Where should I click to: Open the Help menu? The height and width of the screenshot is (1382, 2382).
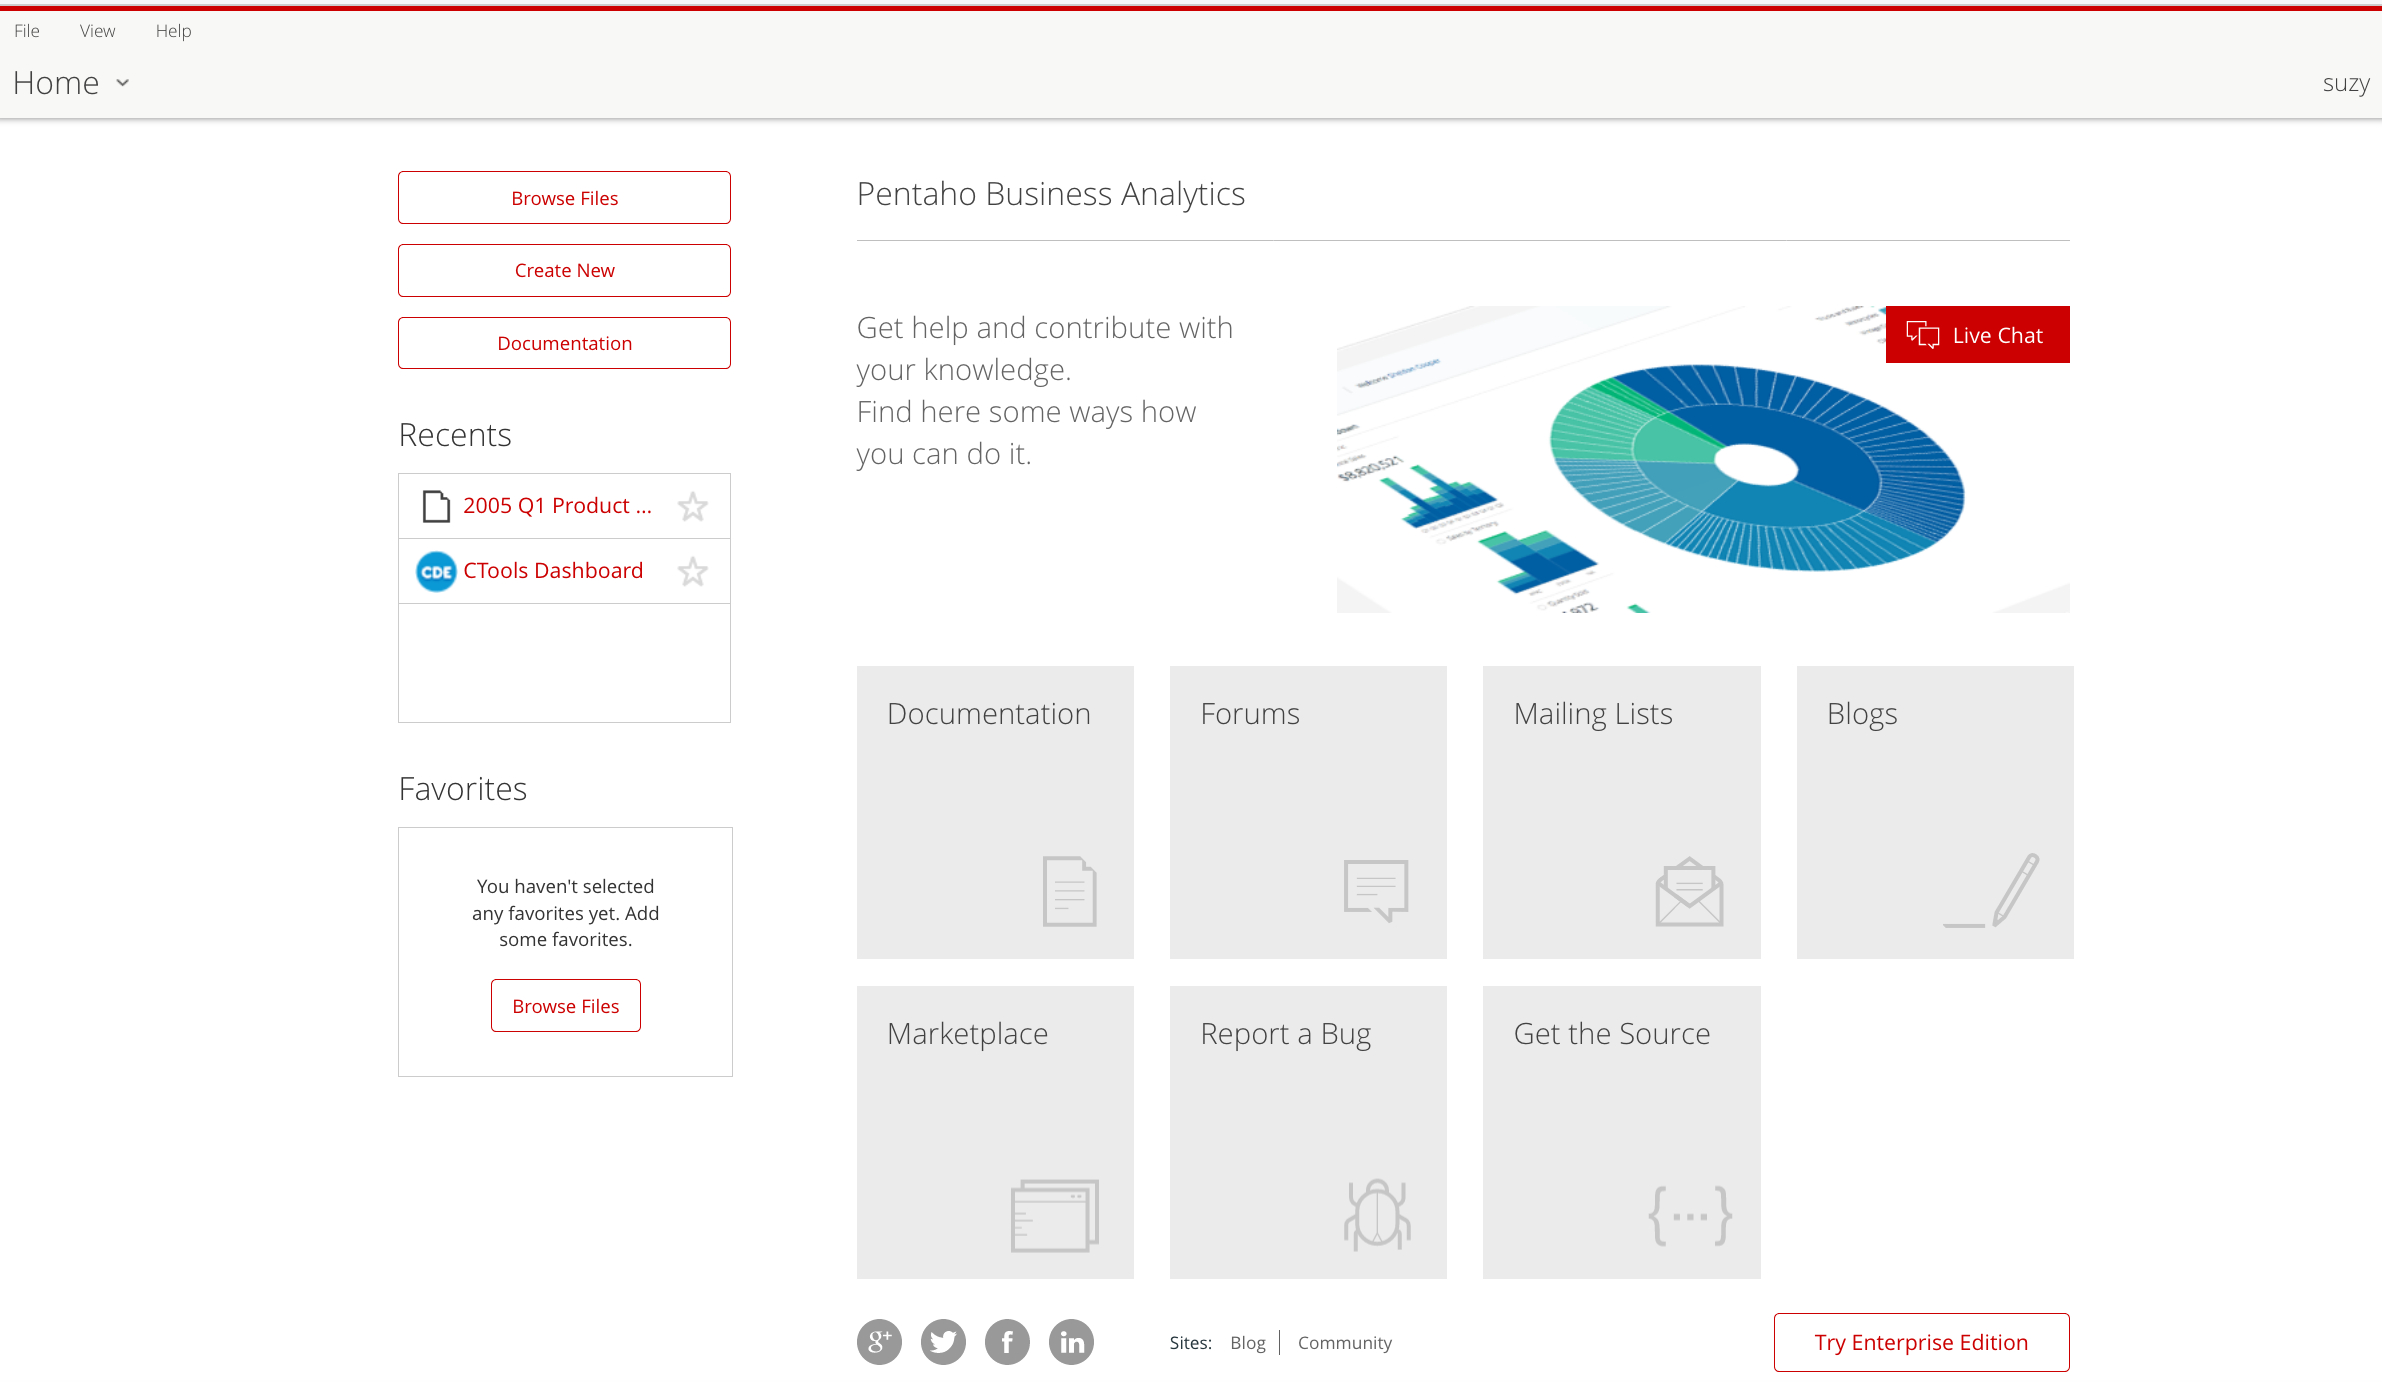(x=173, y=31)
